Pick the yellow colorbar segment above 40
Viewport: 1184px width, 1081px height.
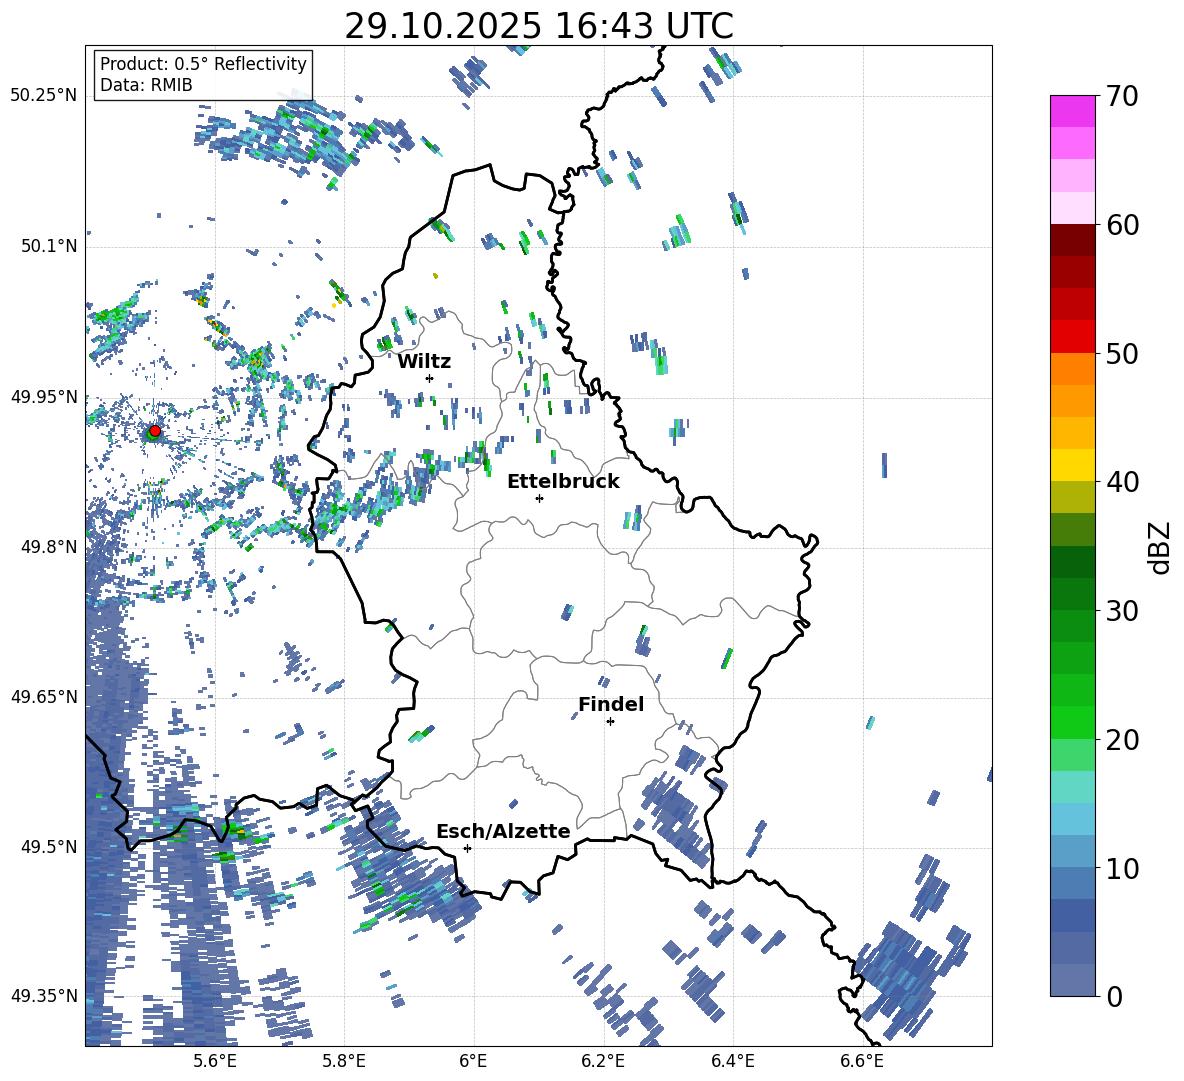1073,465
